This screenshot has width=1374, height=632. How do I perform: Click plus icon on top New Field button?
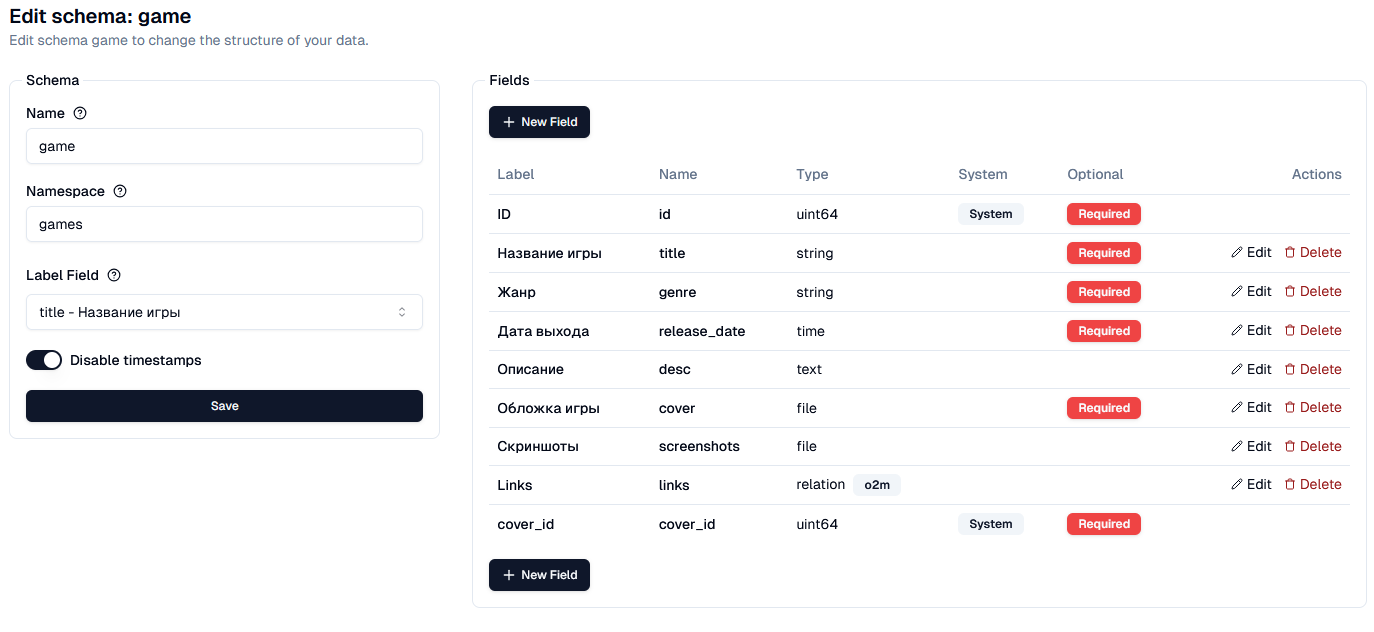[x=509, y=122]
